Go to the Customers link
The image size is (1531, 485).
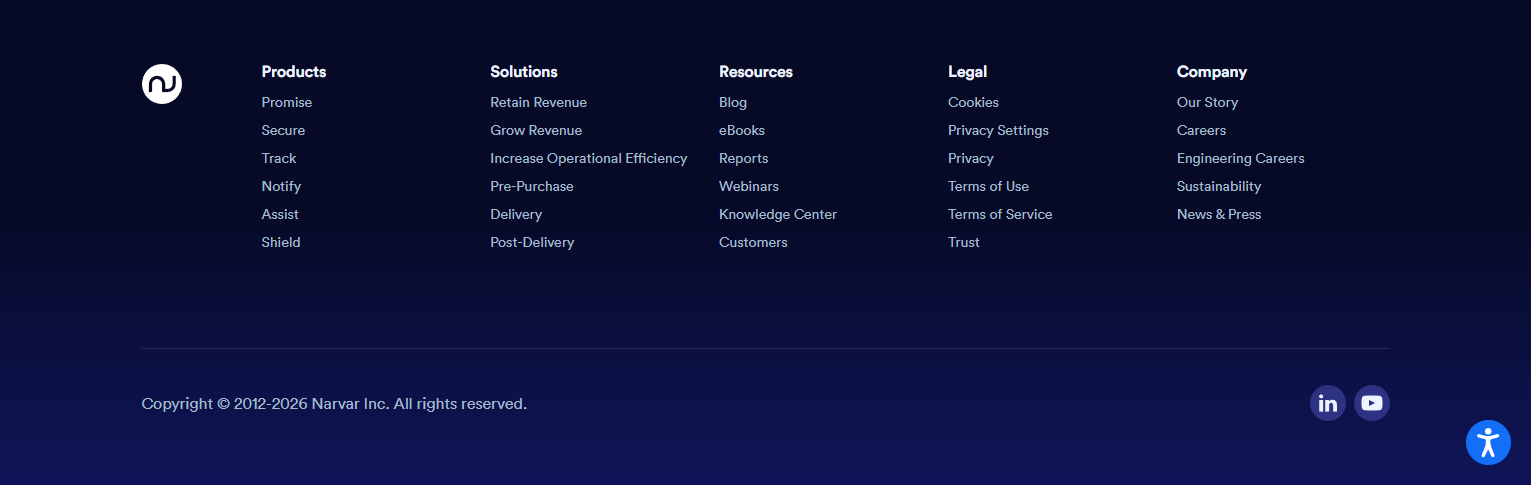753,242
